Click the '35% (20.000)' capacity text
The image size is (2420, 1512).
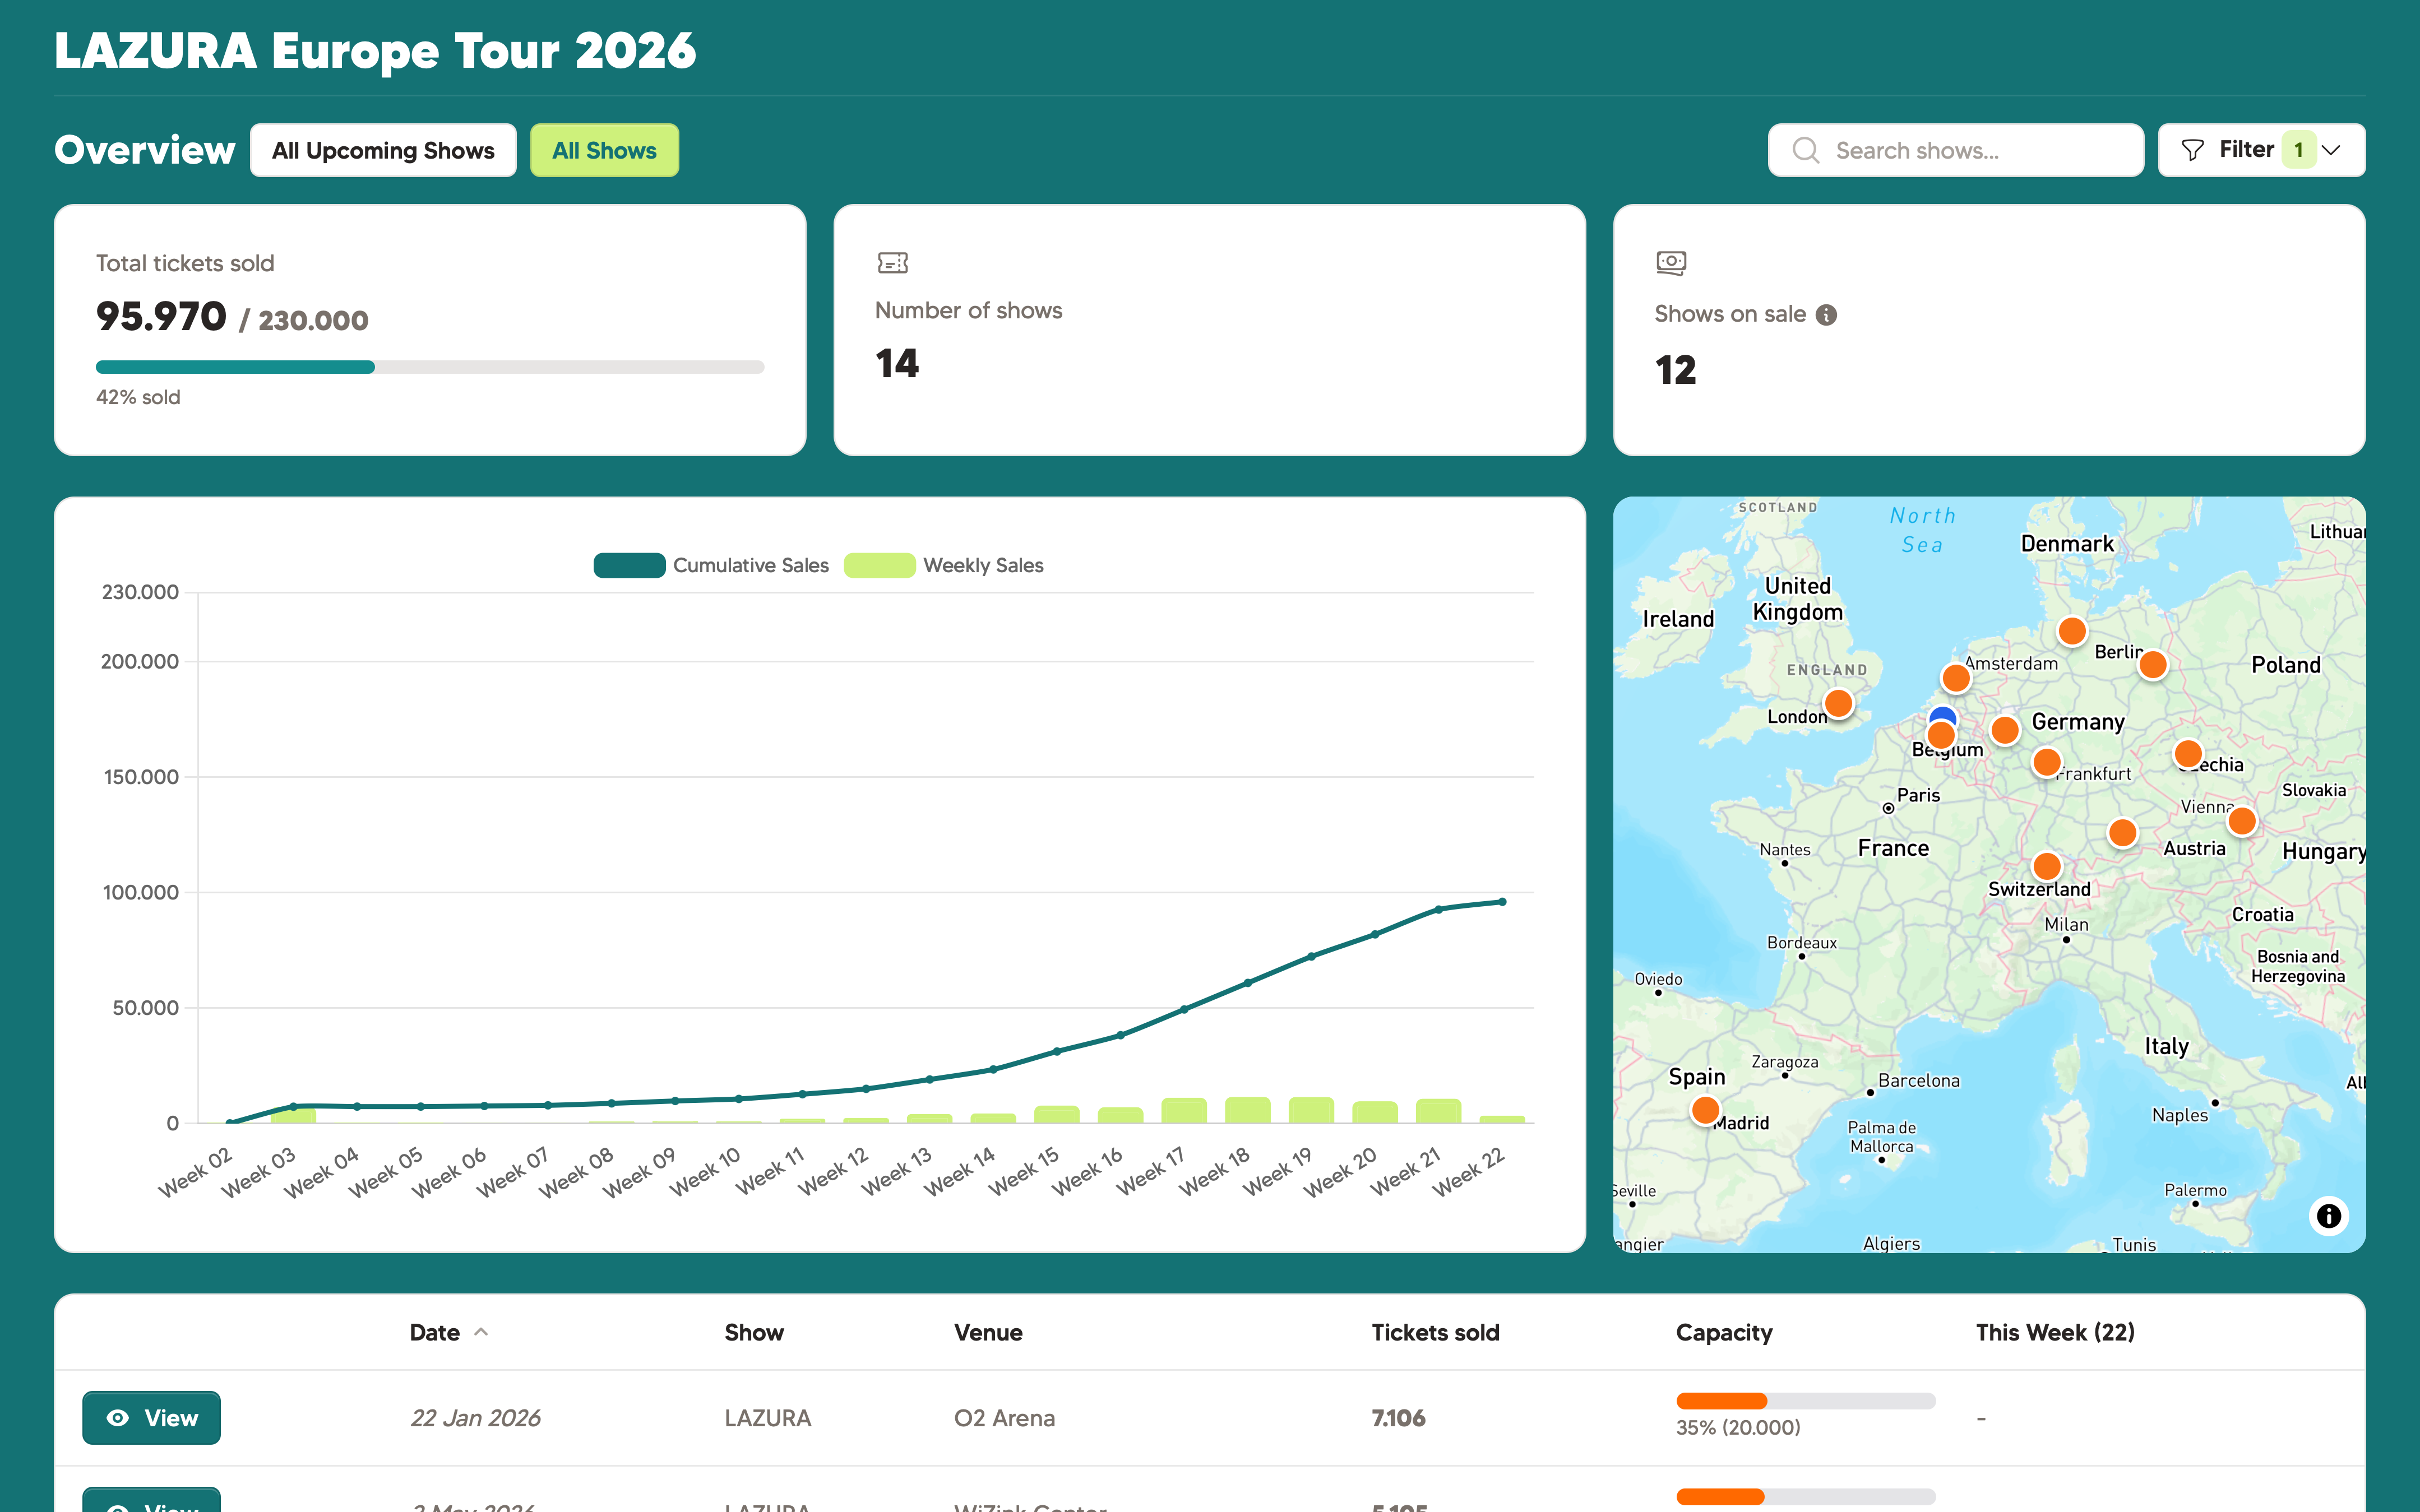1738,1428
